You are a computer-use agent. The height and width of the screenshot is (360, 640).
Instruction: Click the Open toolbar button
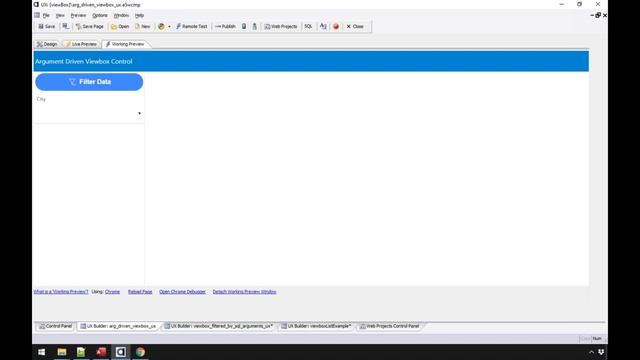coord(120,27)
